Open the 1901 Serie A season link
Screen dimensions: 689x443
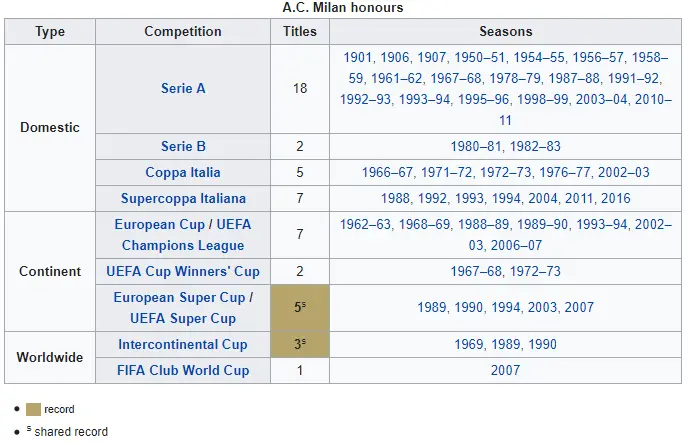tap(359, 57)
